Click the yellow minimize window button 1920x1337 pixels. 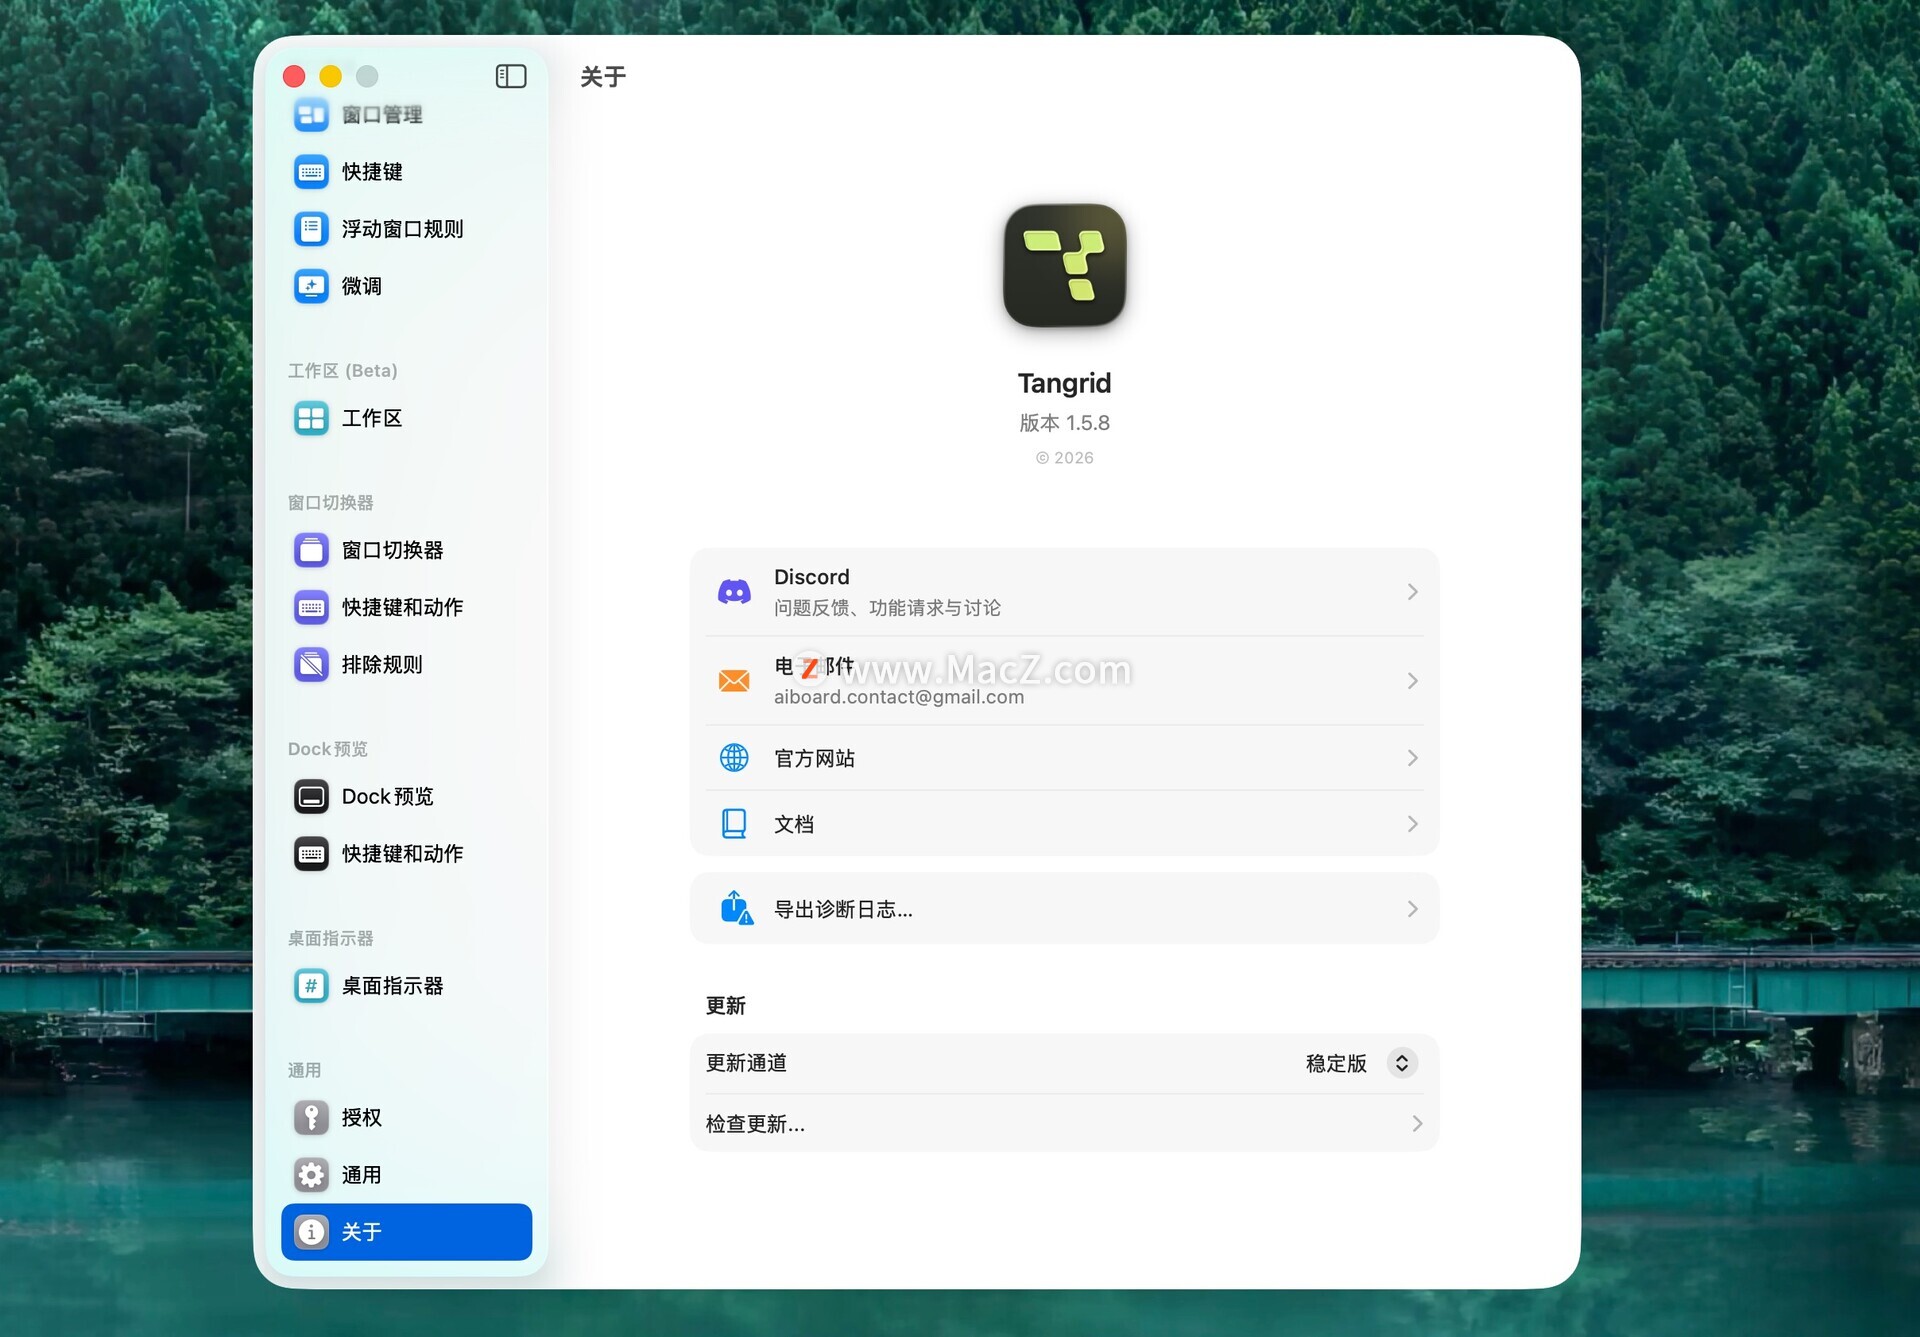pyautogui.click(x=331, y=76)
